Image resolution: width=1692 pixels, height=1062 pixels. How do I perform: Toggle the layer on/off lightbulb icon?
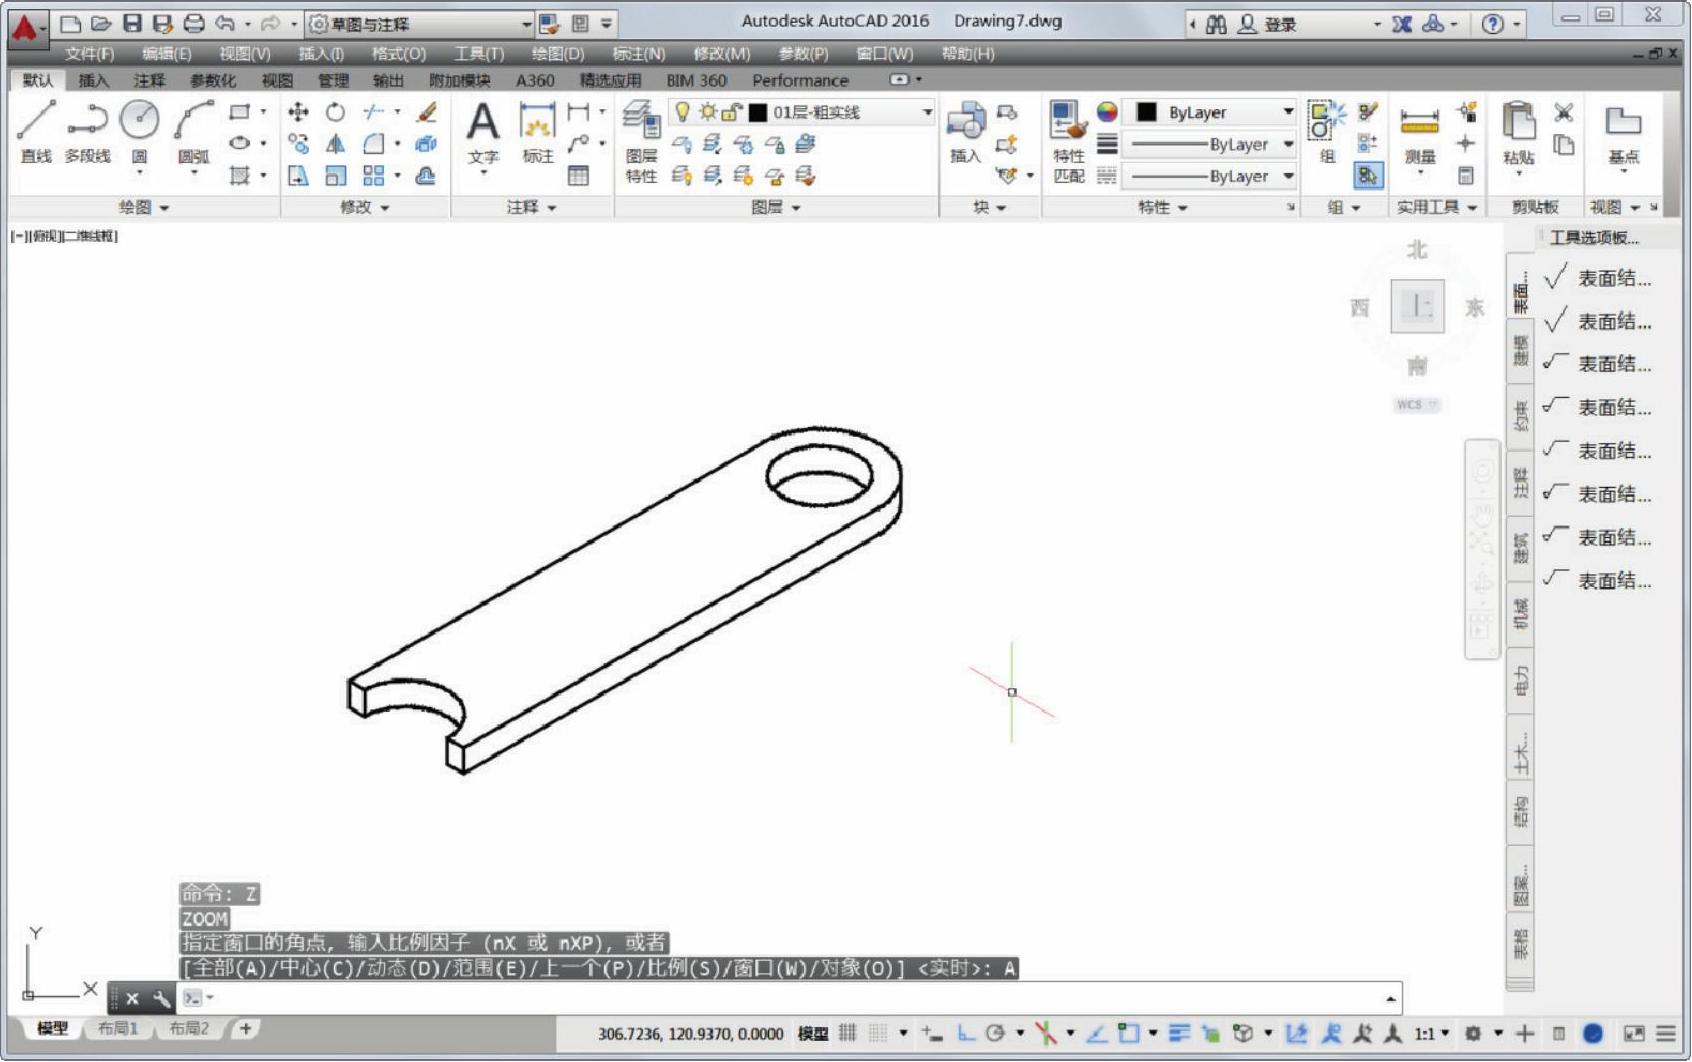coord(682,112)
